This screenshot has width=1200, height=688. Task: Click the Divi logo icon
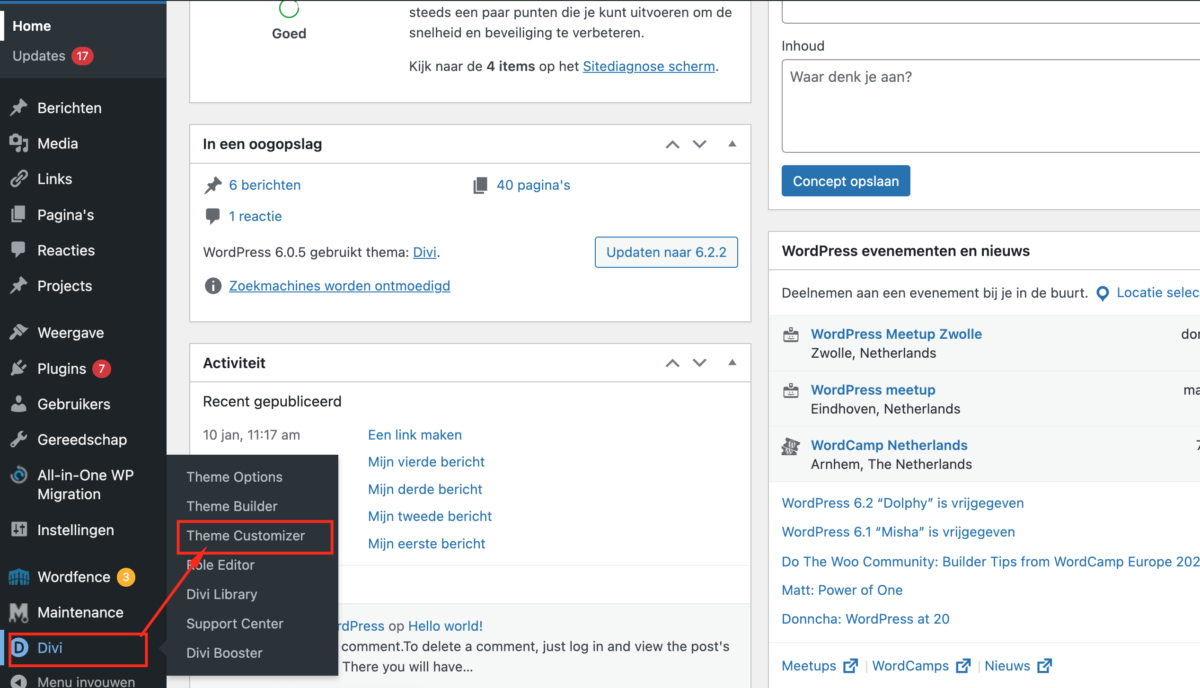[x=18, y=648]
